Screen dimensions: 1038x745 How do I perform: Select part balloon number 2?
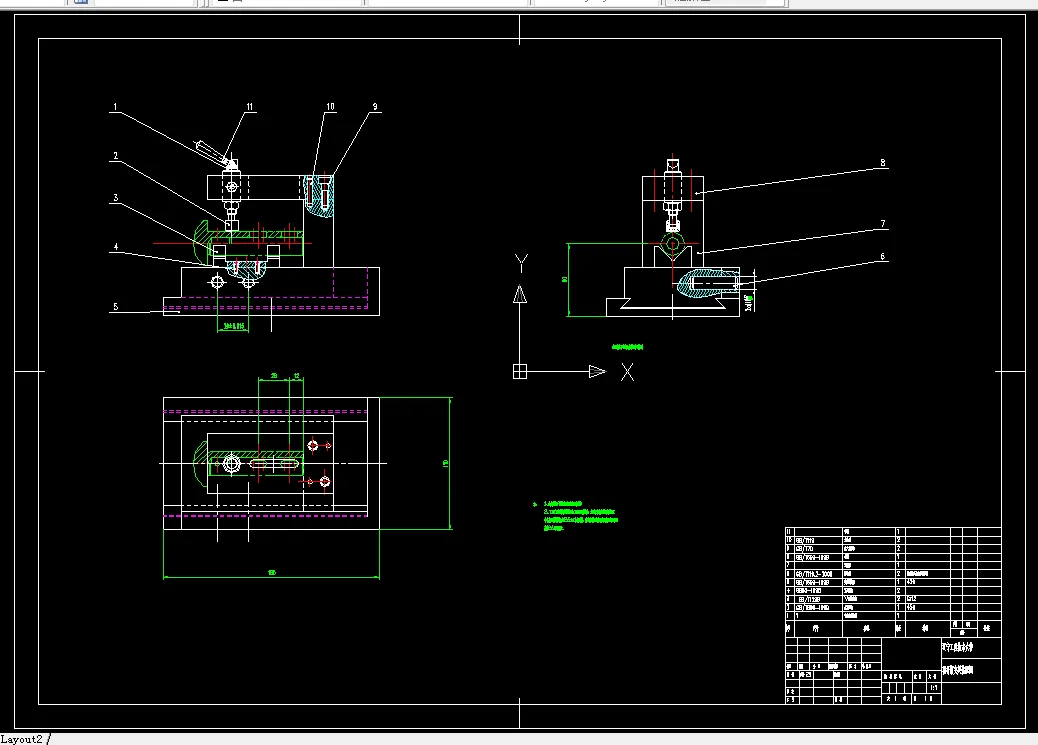click(x=115, y=156)
